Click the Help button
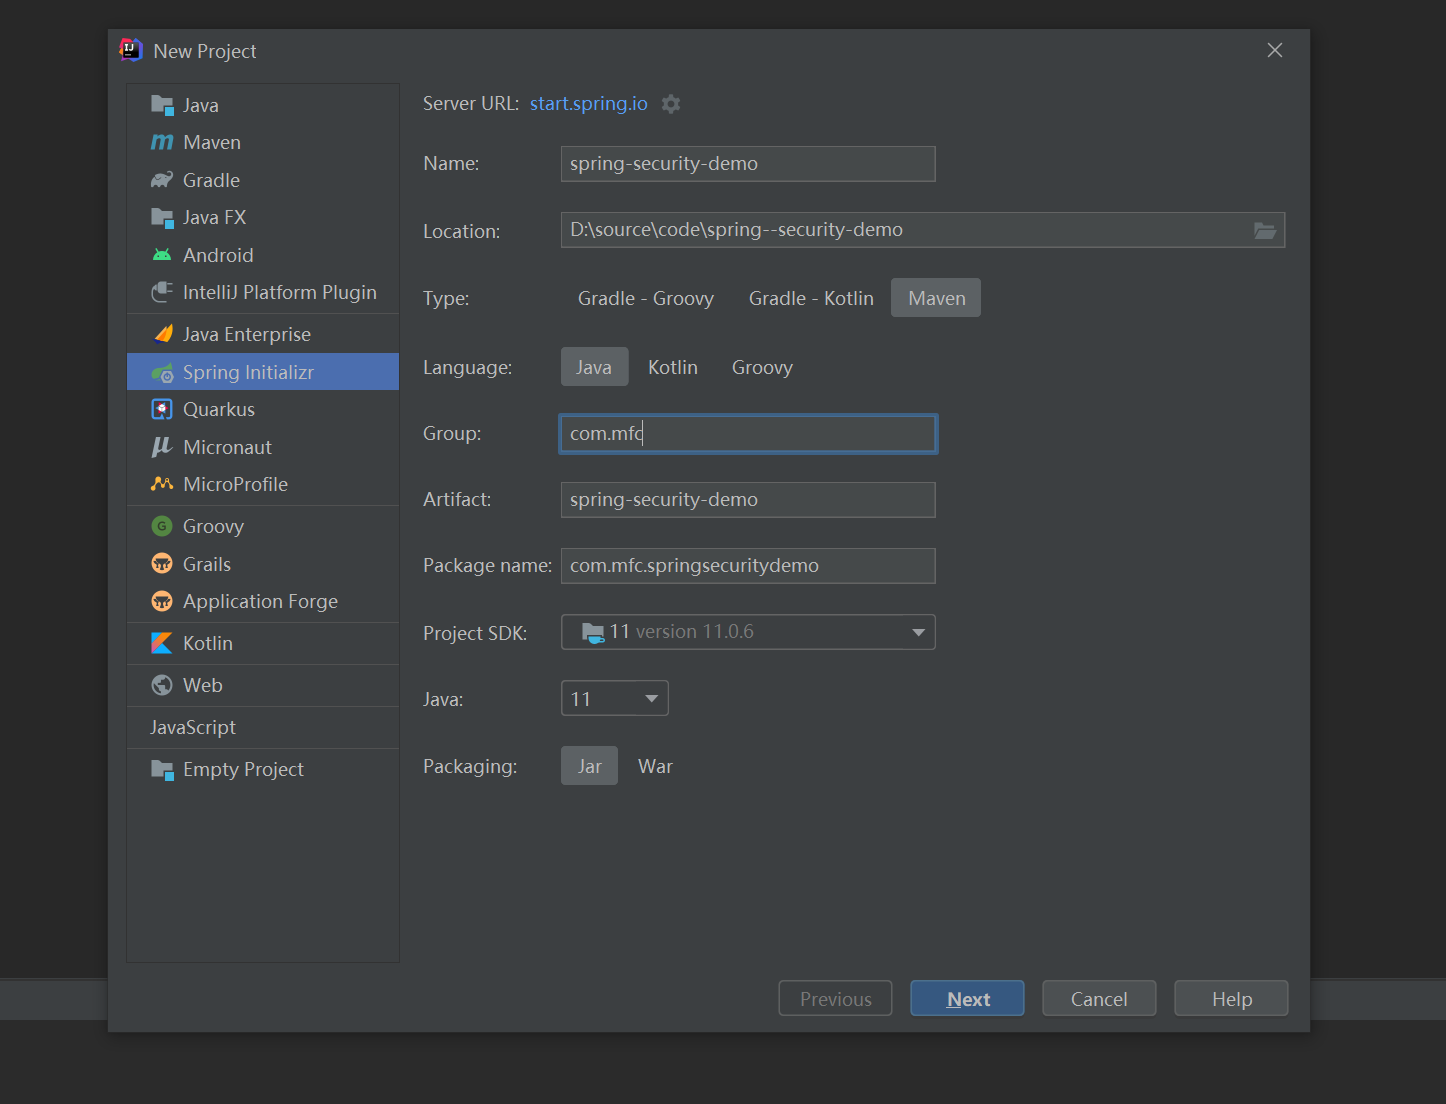1446x1104 pixels. [x=1231, y=998]
